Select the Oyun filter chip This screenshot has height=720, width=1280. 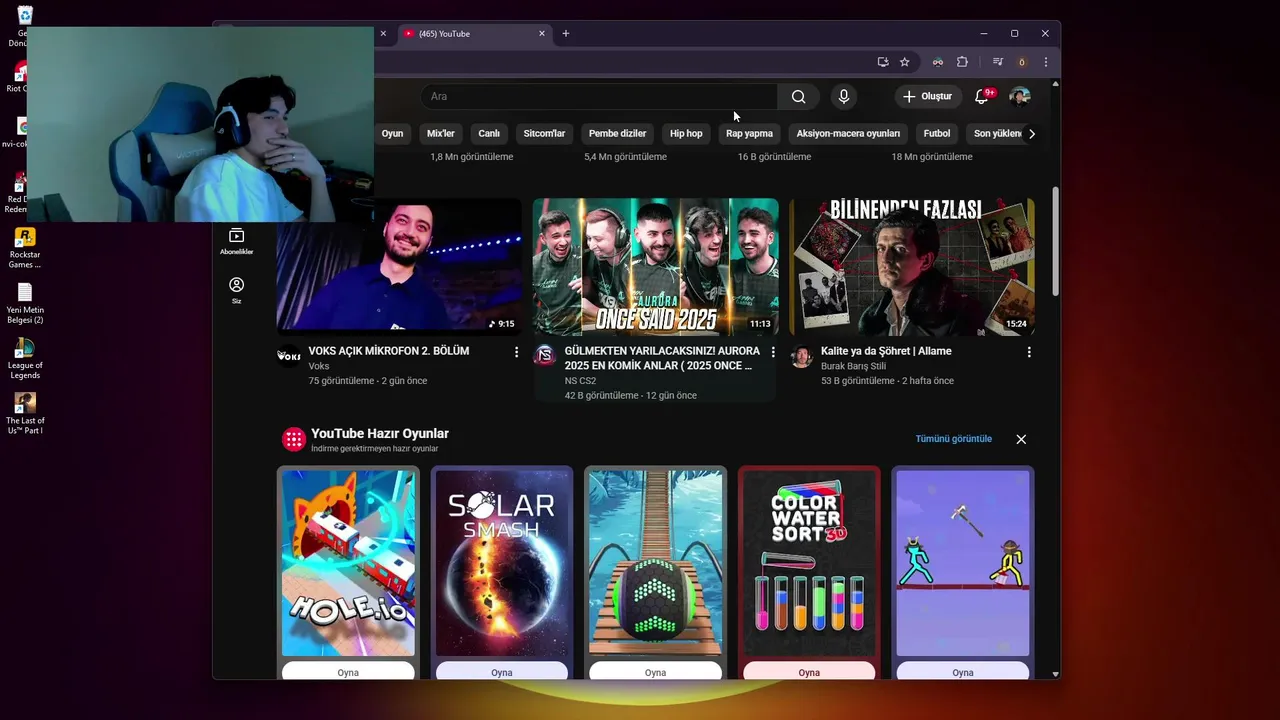pyautogui.click(x=392, y=133)
